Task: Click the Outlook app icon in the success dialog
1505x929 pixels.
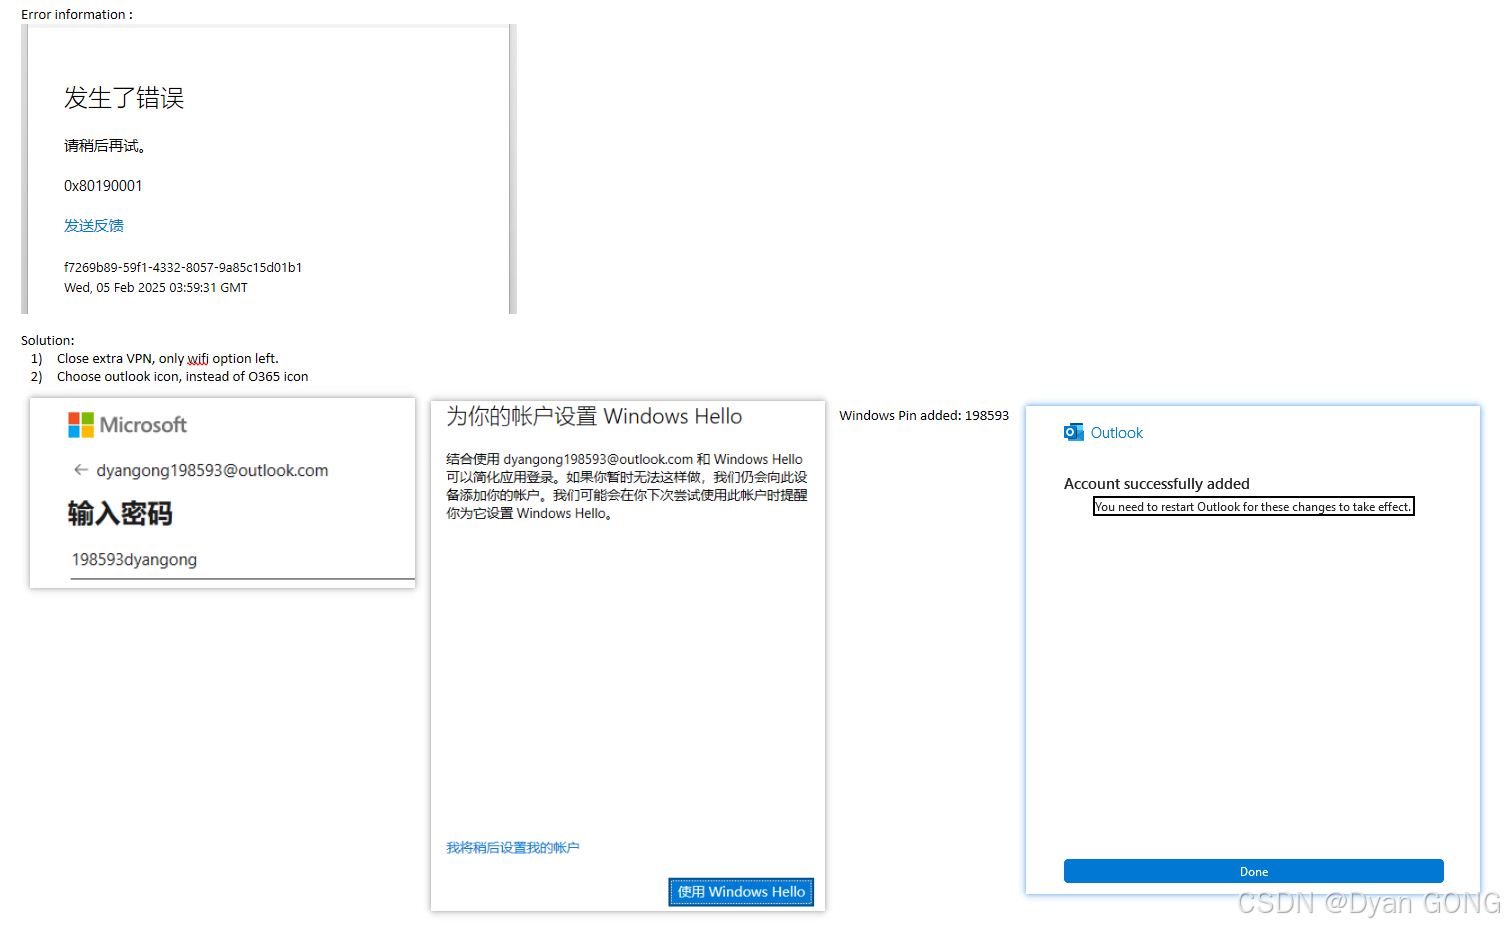Action: tap(1074, 432)
